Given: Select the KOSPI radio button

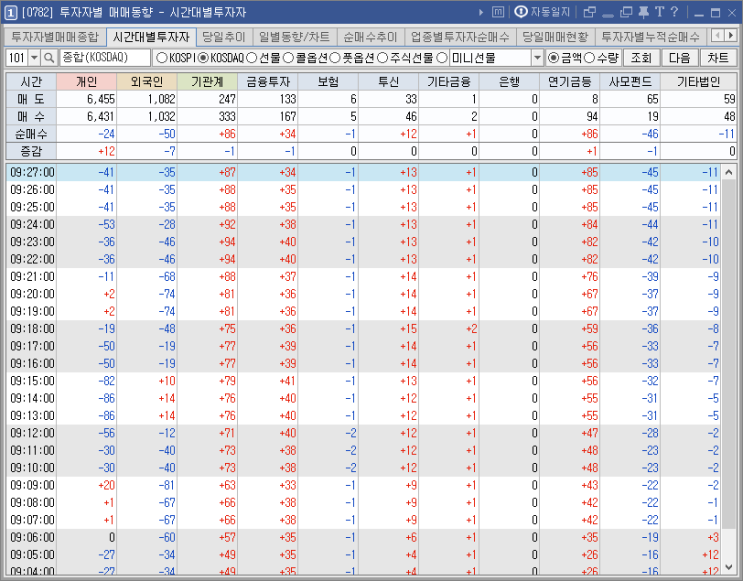Looking at the screenshot, I should [162, 58].
